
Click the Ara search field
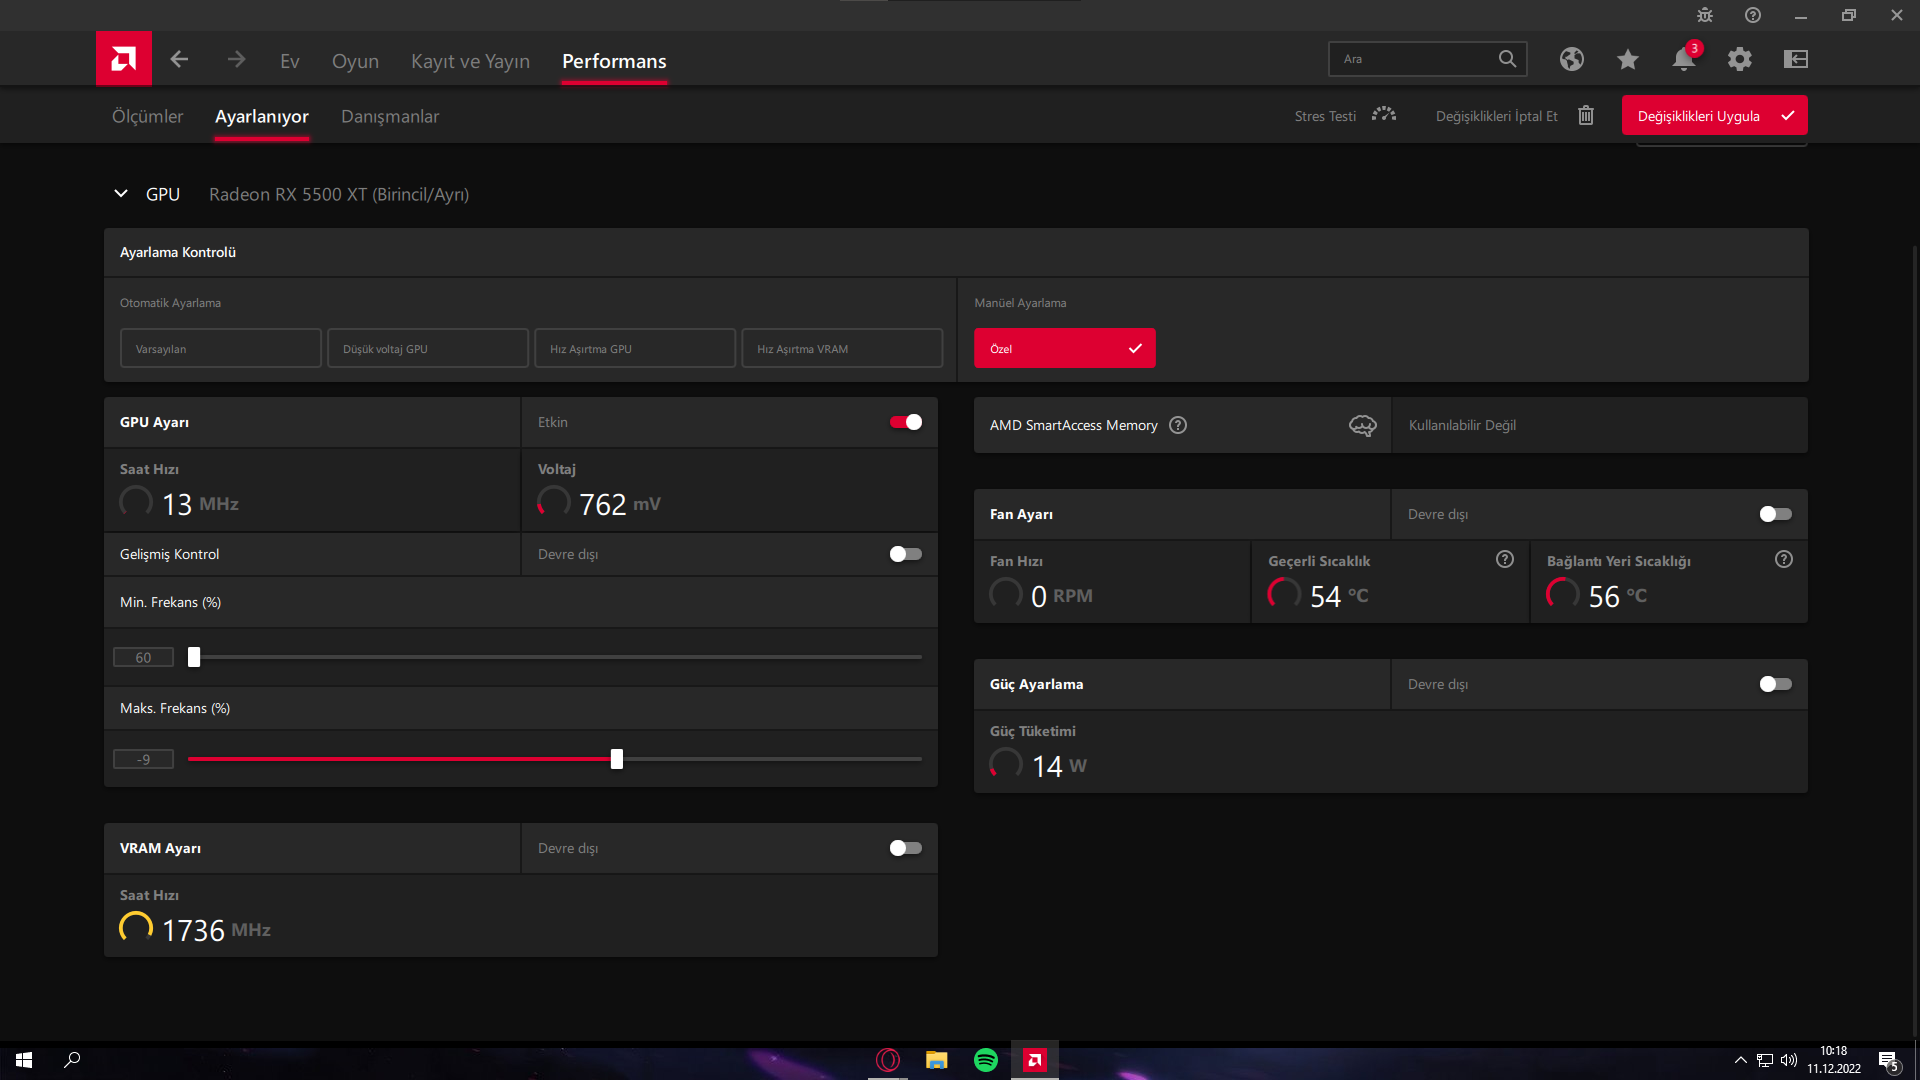pos(1410,59)
